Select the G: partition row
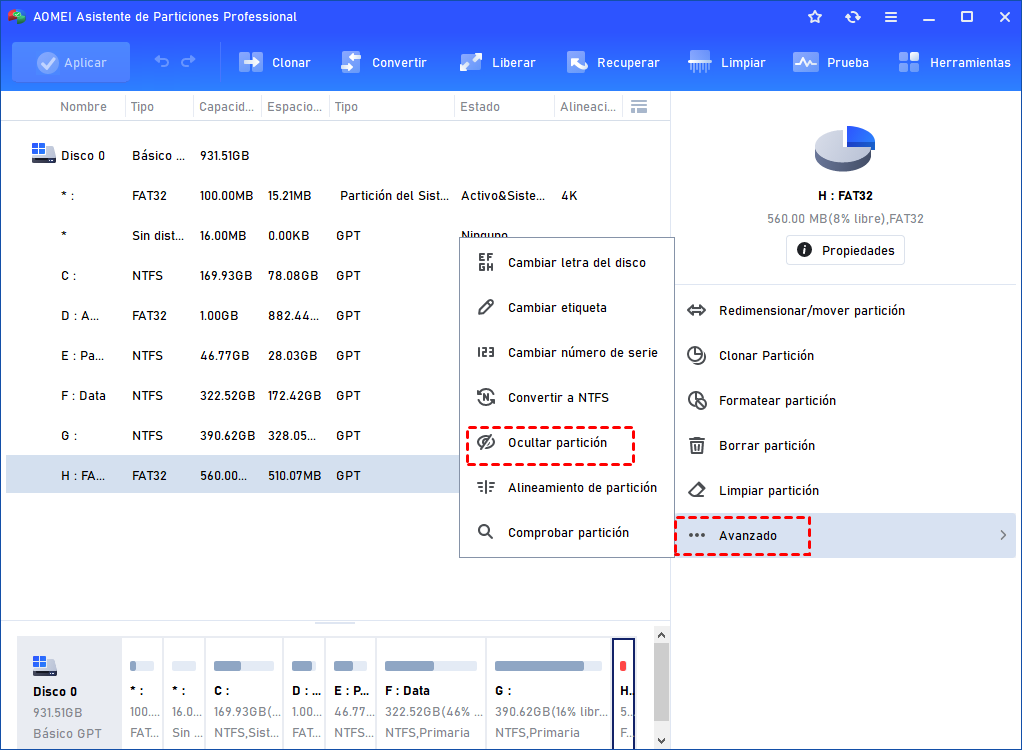 (232, 435)
